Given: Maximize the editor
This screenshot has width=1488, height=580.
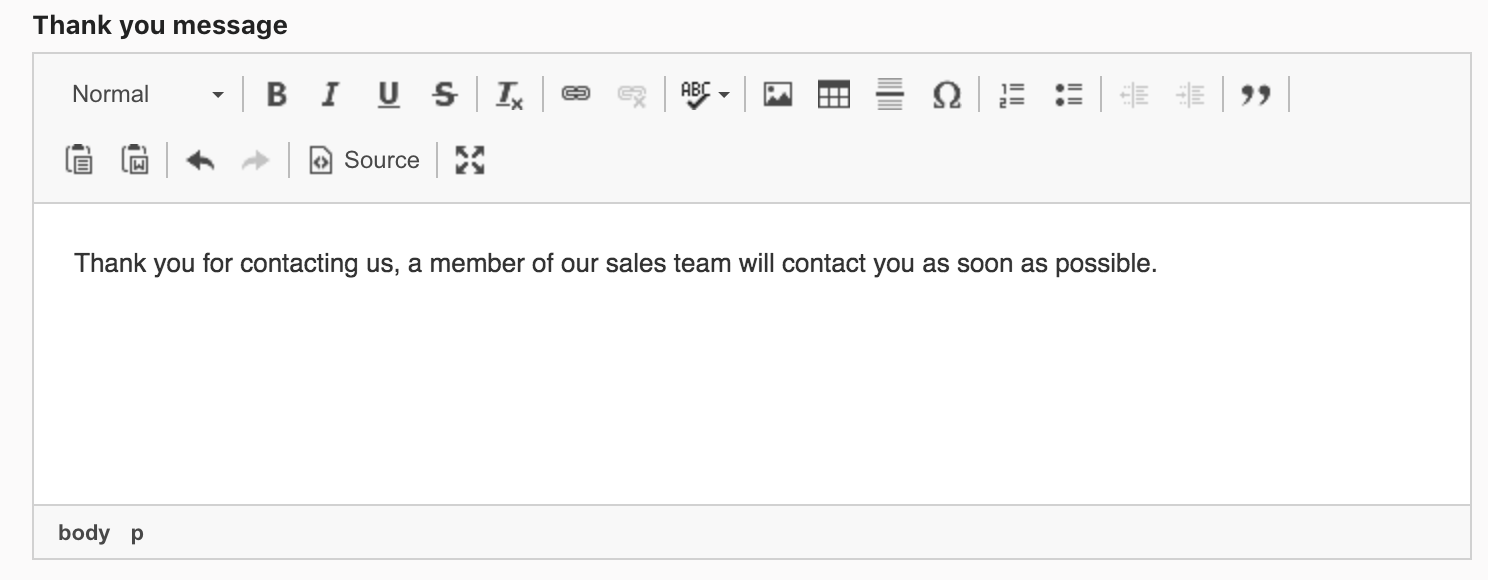Looking at the screenshot, I should [470, 160].
